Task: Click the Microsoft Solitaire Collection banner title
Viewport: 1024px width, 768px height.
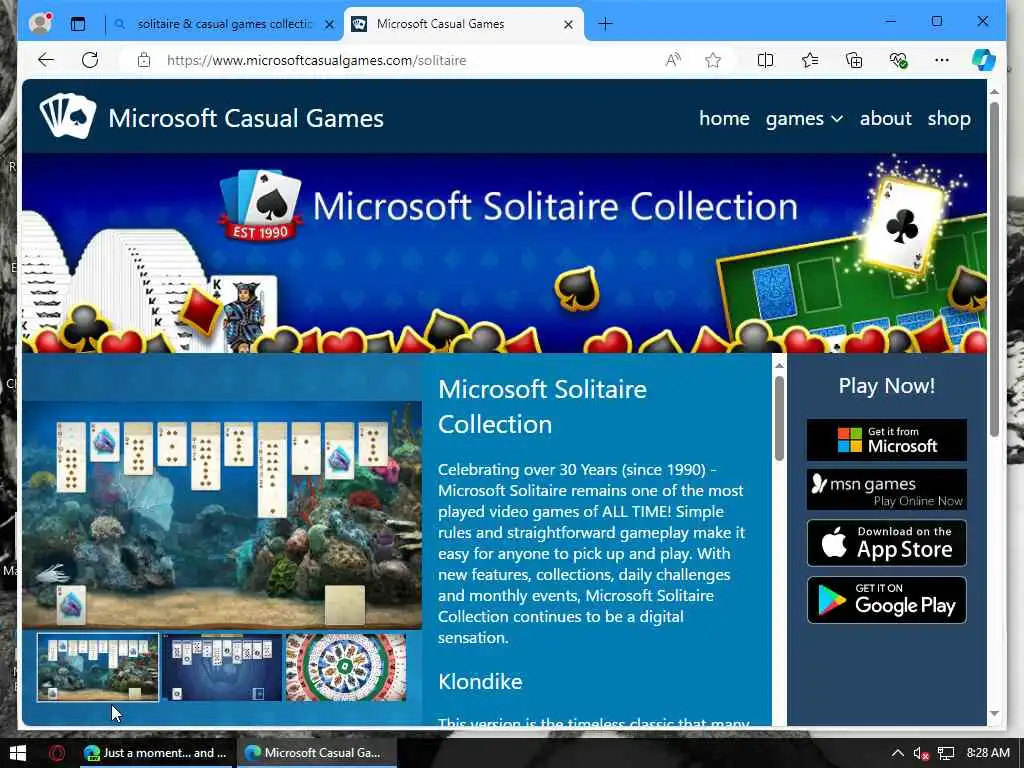Action: point(555,206)
